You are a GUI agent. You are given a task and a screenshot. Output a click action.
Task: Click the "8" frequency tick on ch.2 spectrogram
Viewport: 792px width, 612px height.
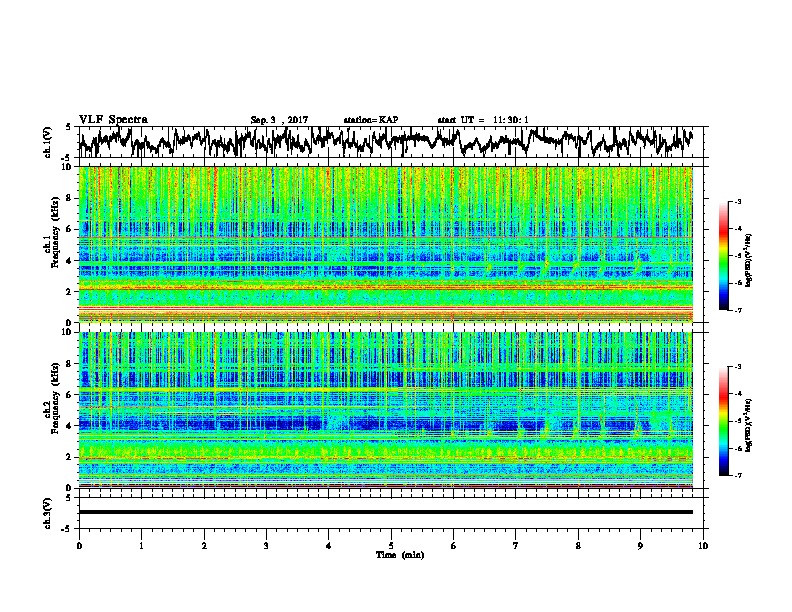pyautogui.click(x=71, y=364)
